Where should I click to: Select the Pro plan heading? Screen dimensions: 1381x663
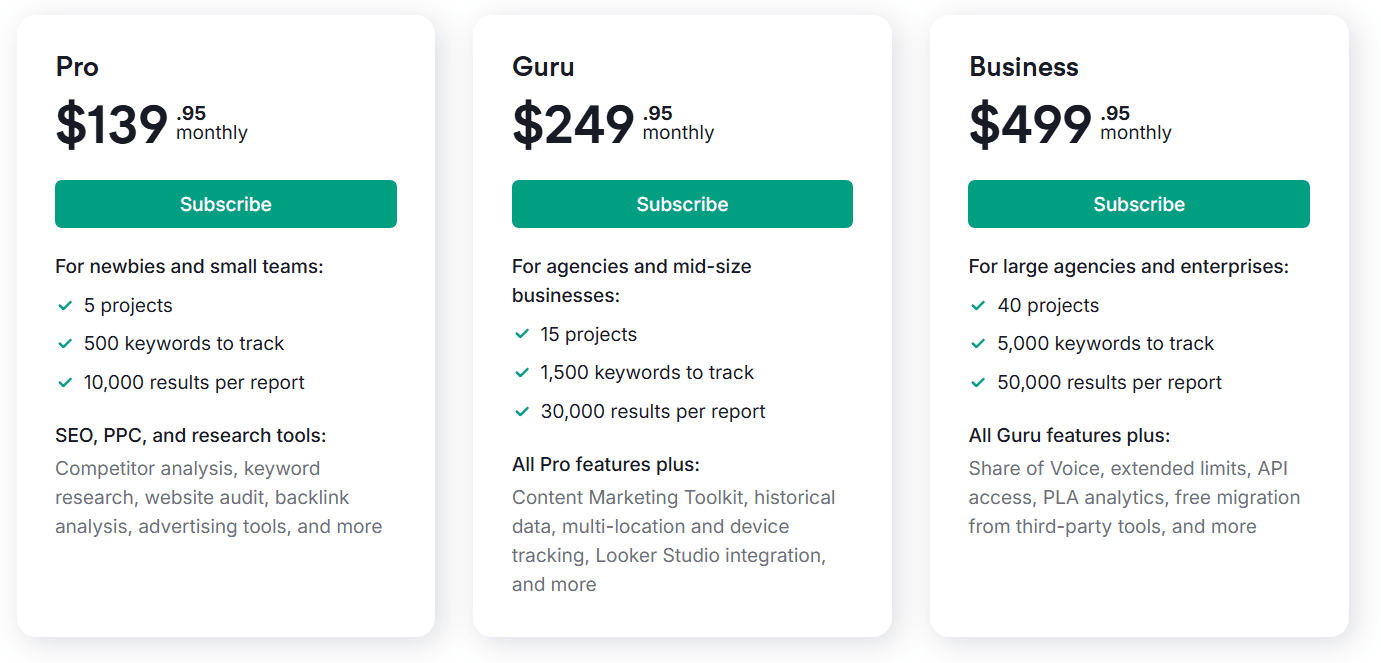pos(77,67)
